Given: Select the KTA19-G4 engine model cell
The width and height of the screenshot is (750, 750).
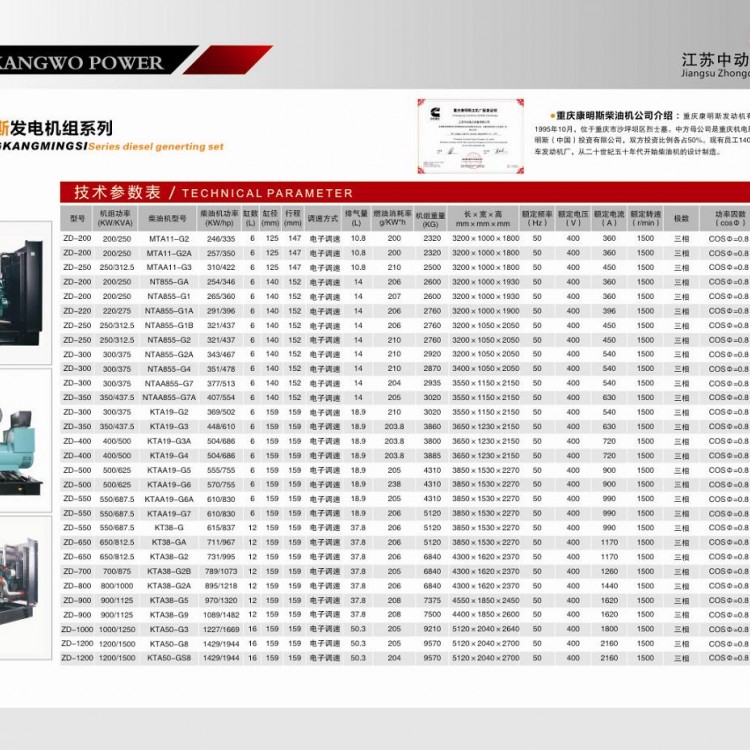Looking at the screenshot, I should [169, 456].
